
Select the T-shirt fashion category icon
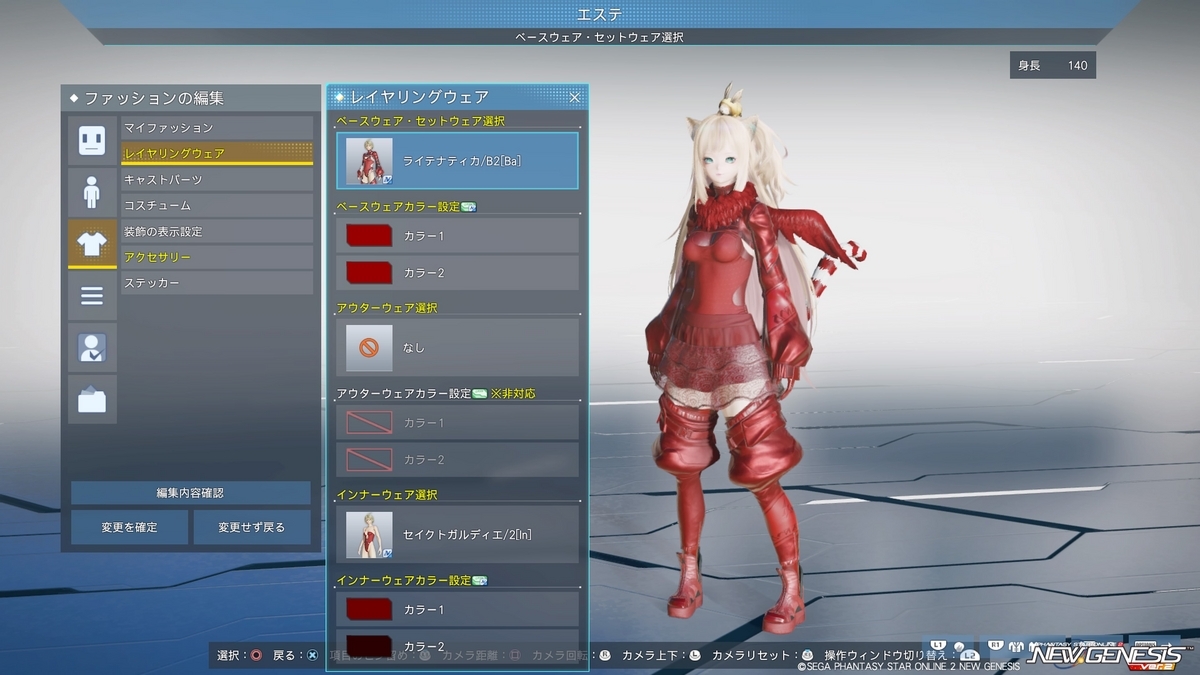[x=92, y=244]
